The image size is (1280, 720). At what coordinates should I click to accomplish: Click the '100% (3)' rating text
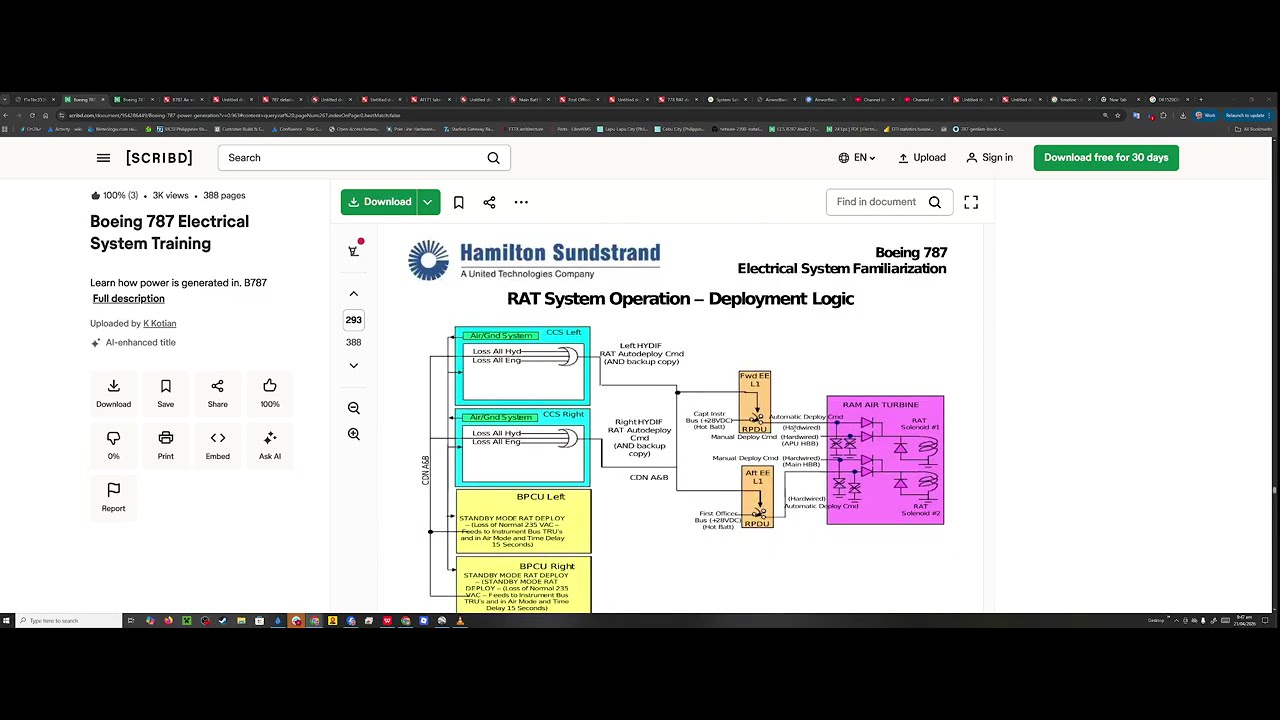tap(120, 196)
